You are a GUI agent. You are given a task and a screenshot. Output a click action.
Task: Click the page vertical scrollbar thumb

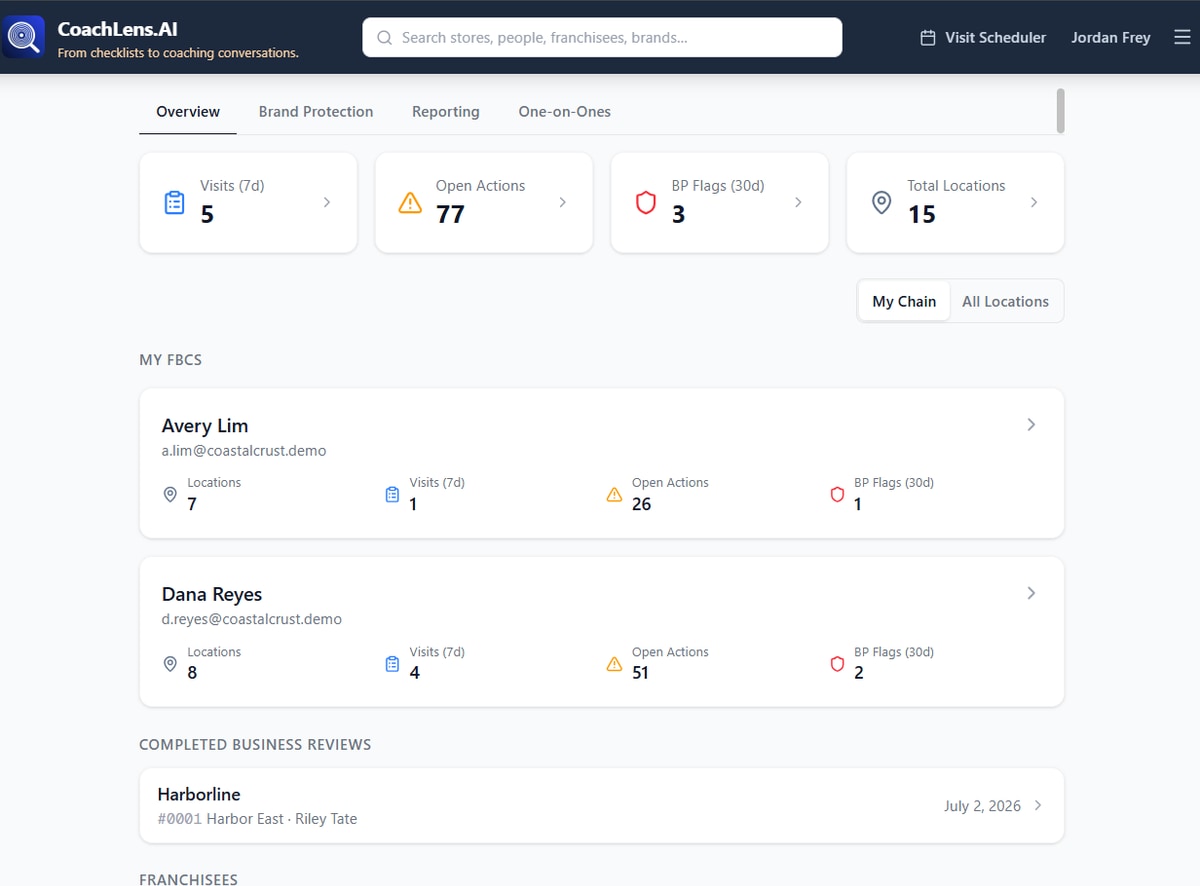tap(1060, 111)
